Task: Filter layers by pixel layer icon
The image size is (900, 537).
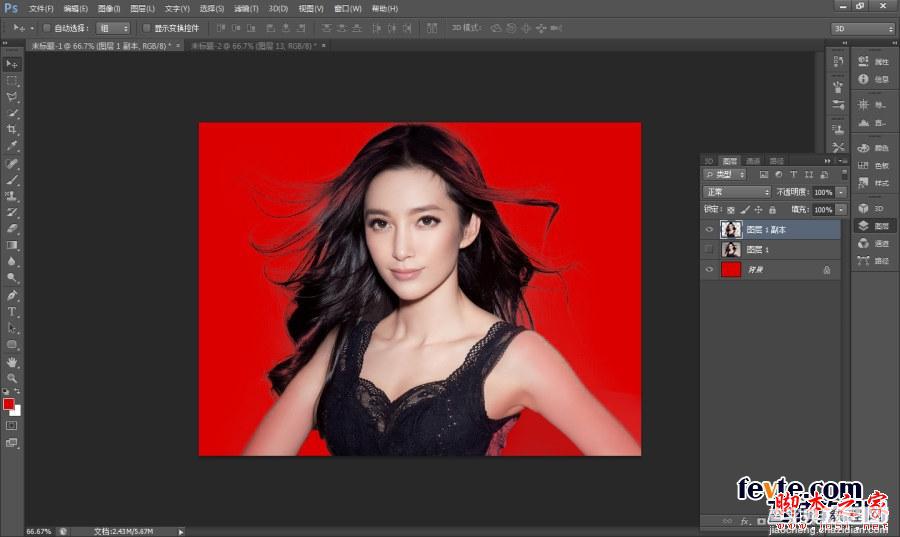Action: (x=763, y=174)
